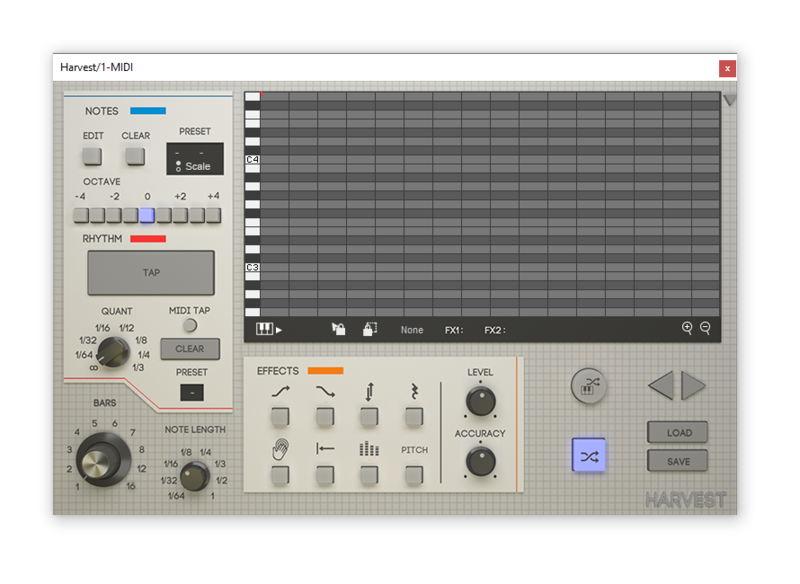Open the Notes PRESET Scale selector
Screen dimensions: 800x584
tap(194, 159)
